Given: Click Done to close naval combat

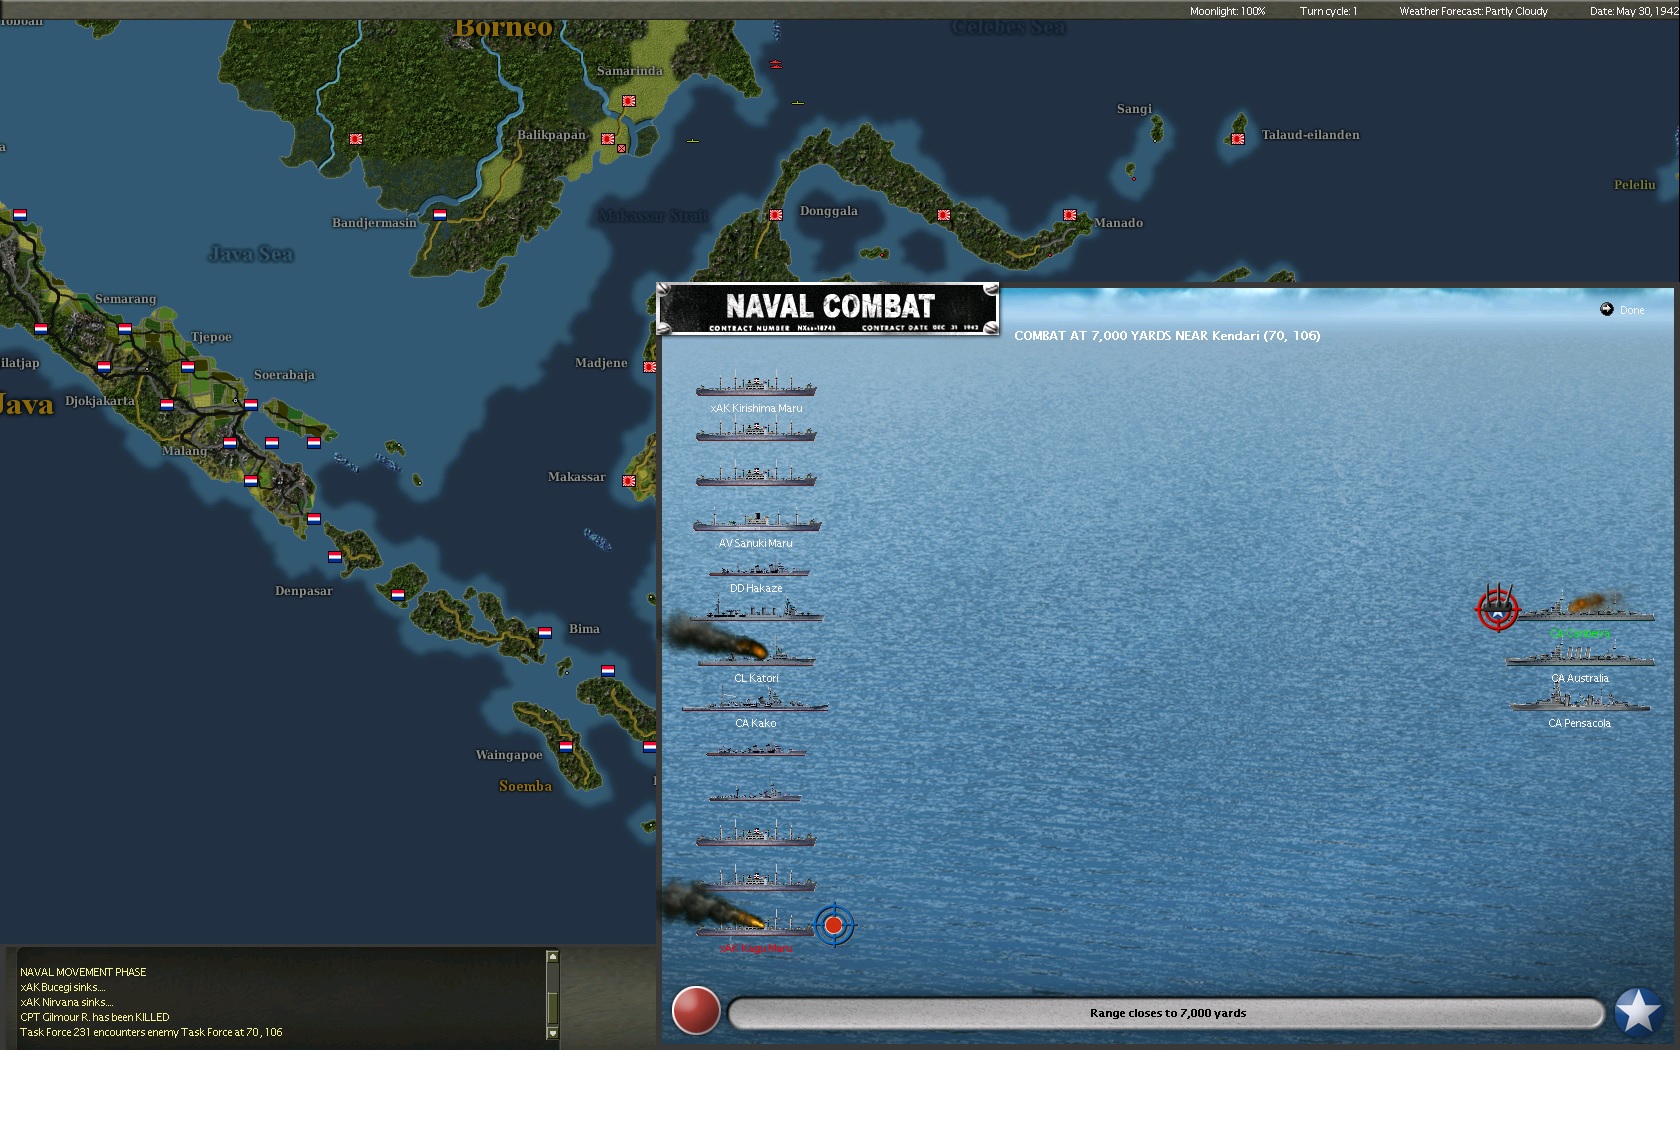Looking at the screenshot, I should pyautogui.click(x=1622, y=310).
